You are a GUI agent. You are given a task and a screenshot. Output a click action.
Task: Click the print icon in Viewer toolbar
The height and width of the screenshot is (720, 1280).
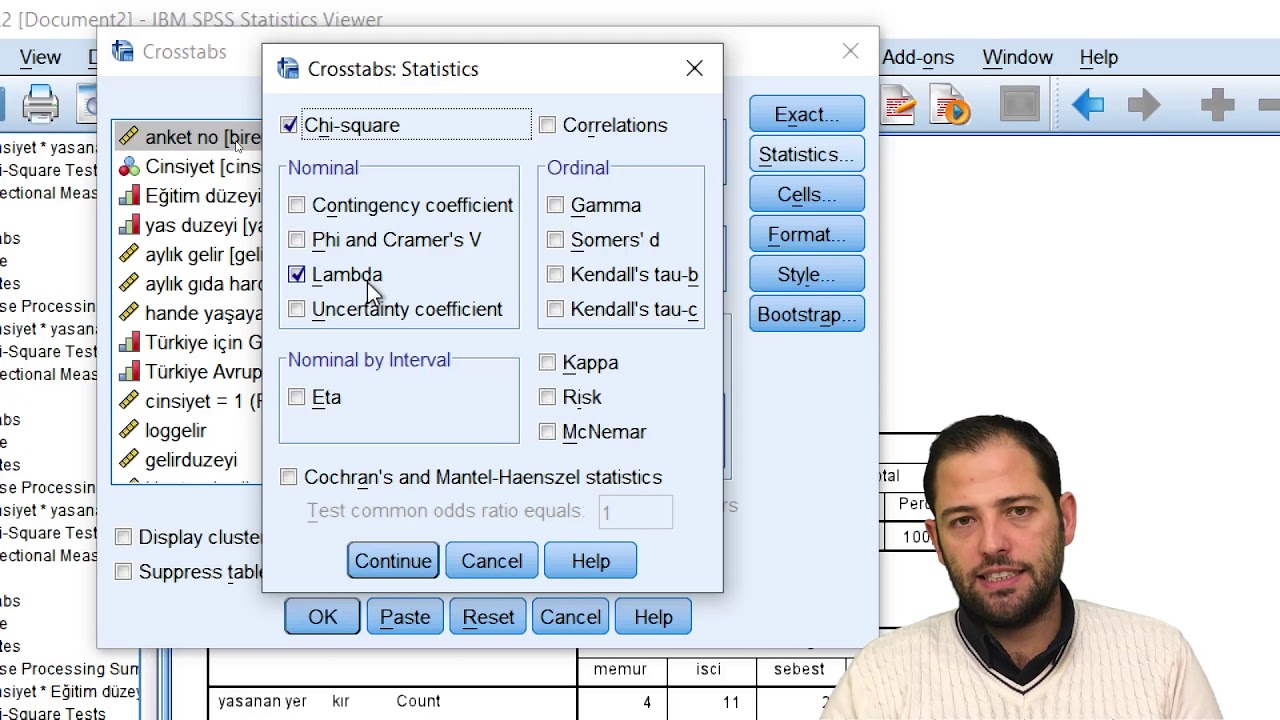point(40,105)
